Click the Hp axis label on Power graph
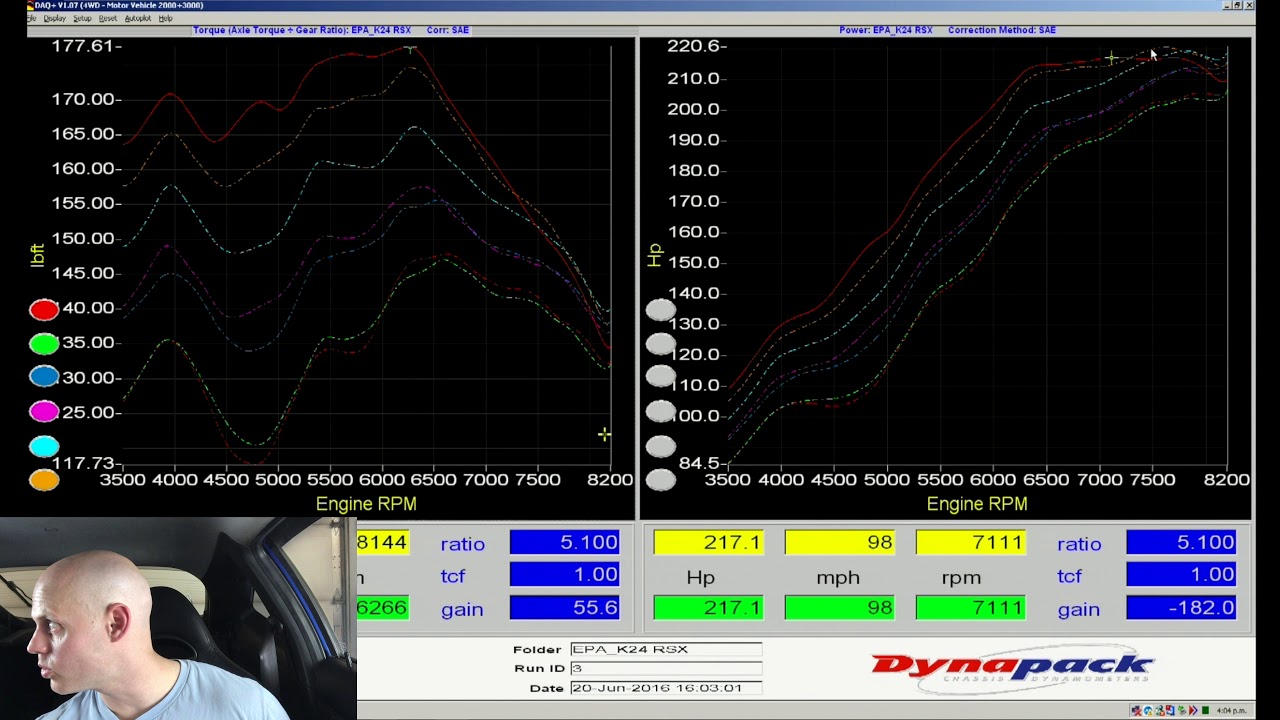The width and height of the screenshot is (1280, 720). coord(654,255)
